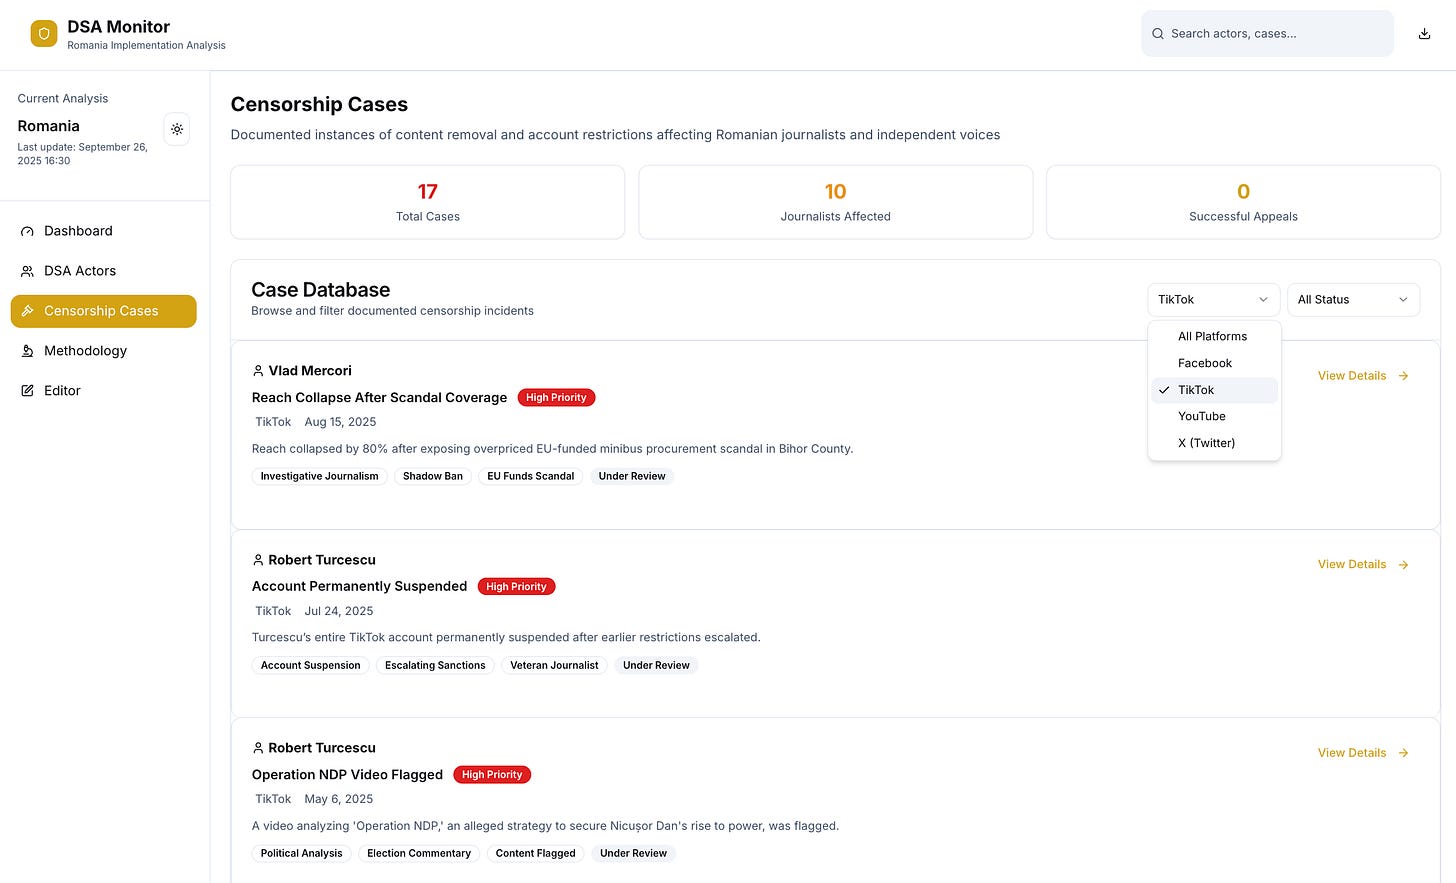Choose X (Twitter) from the platform list

pos(1214,443)
